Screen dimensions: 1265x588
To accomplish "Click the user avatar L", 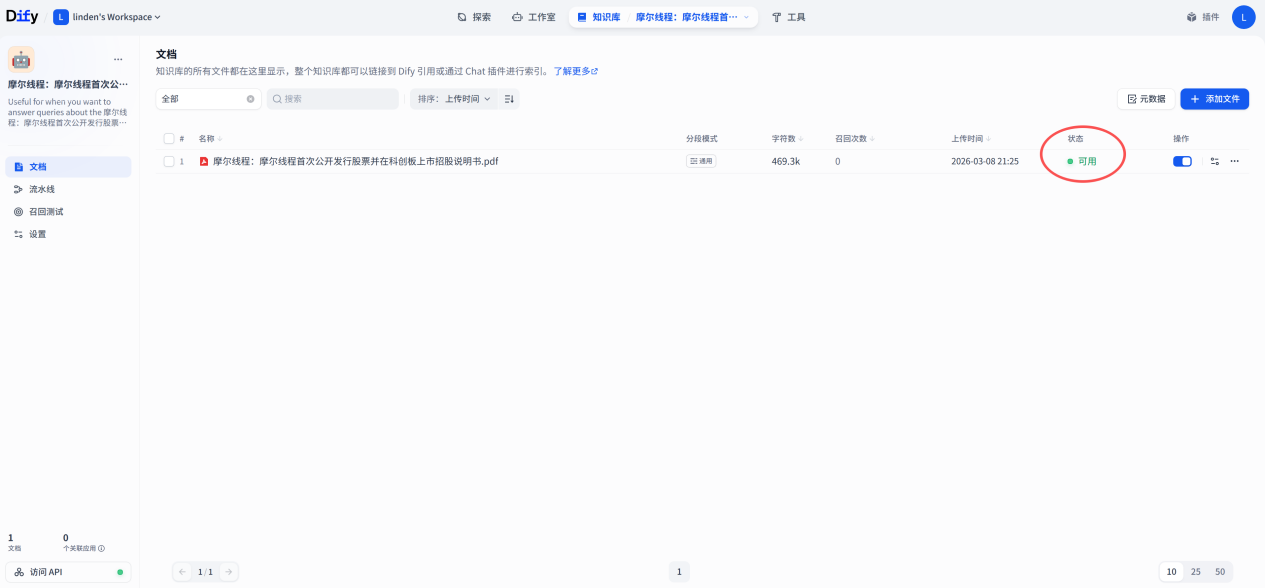I will pyautogui.click(x=1243, y=17).
